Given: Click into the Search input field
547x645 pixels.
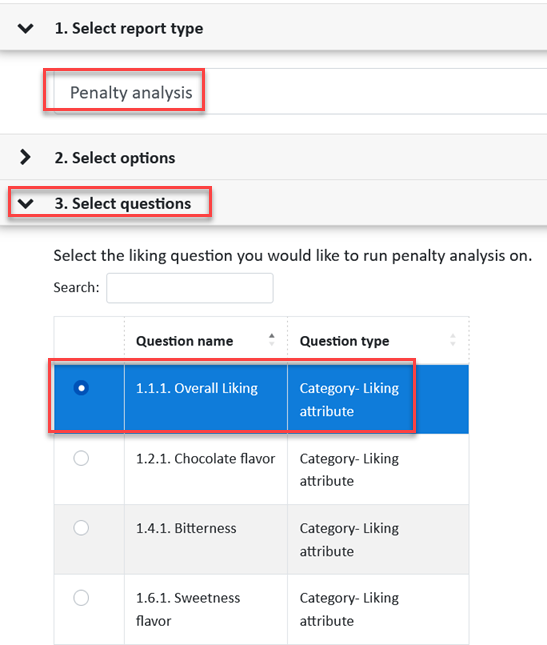Looking at the screenshot, I should 190,288.
